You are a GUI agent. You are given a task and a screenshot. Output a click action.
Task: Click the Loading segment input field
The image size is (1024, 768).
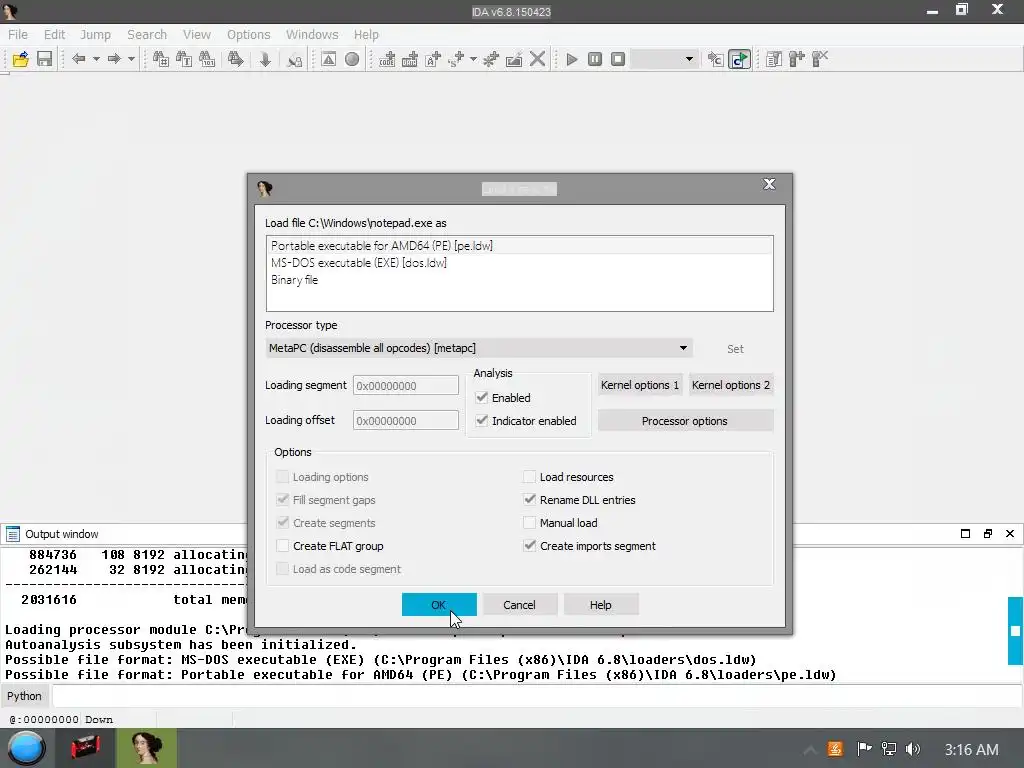click(406, 385)
